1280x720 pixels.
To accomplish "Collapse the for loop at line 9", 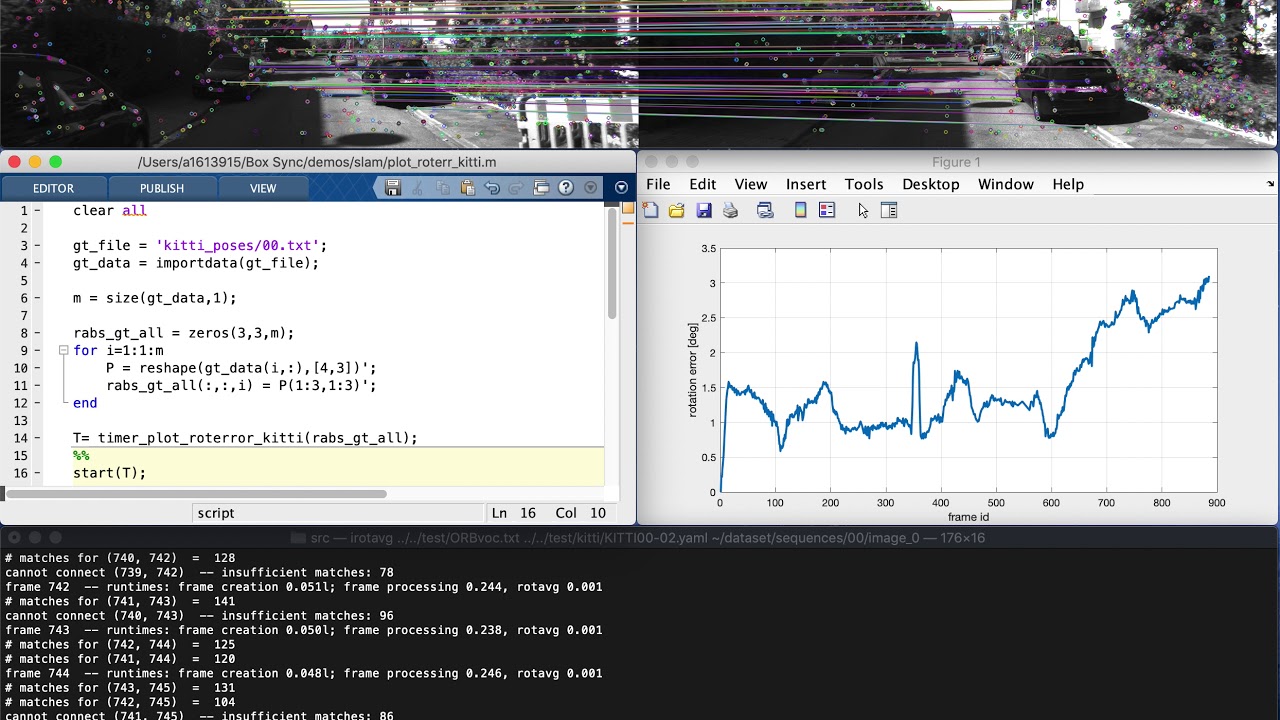I will point(63,351).
